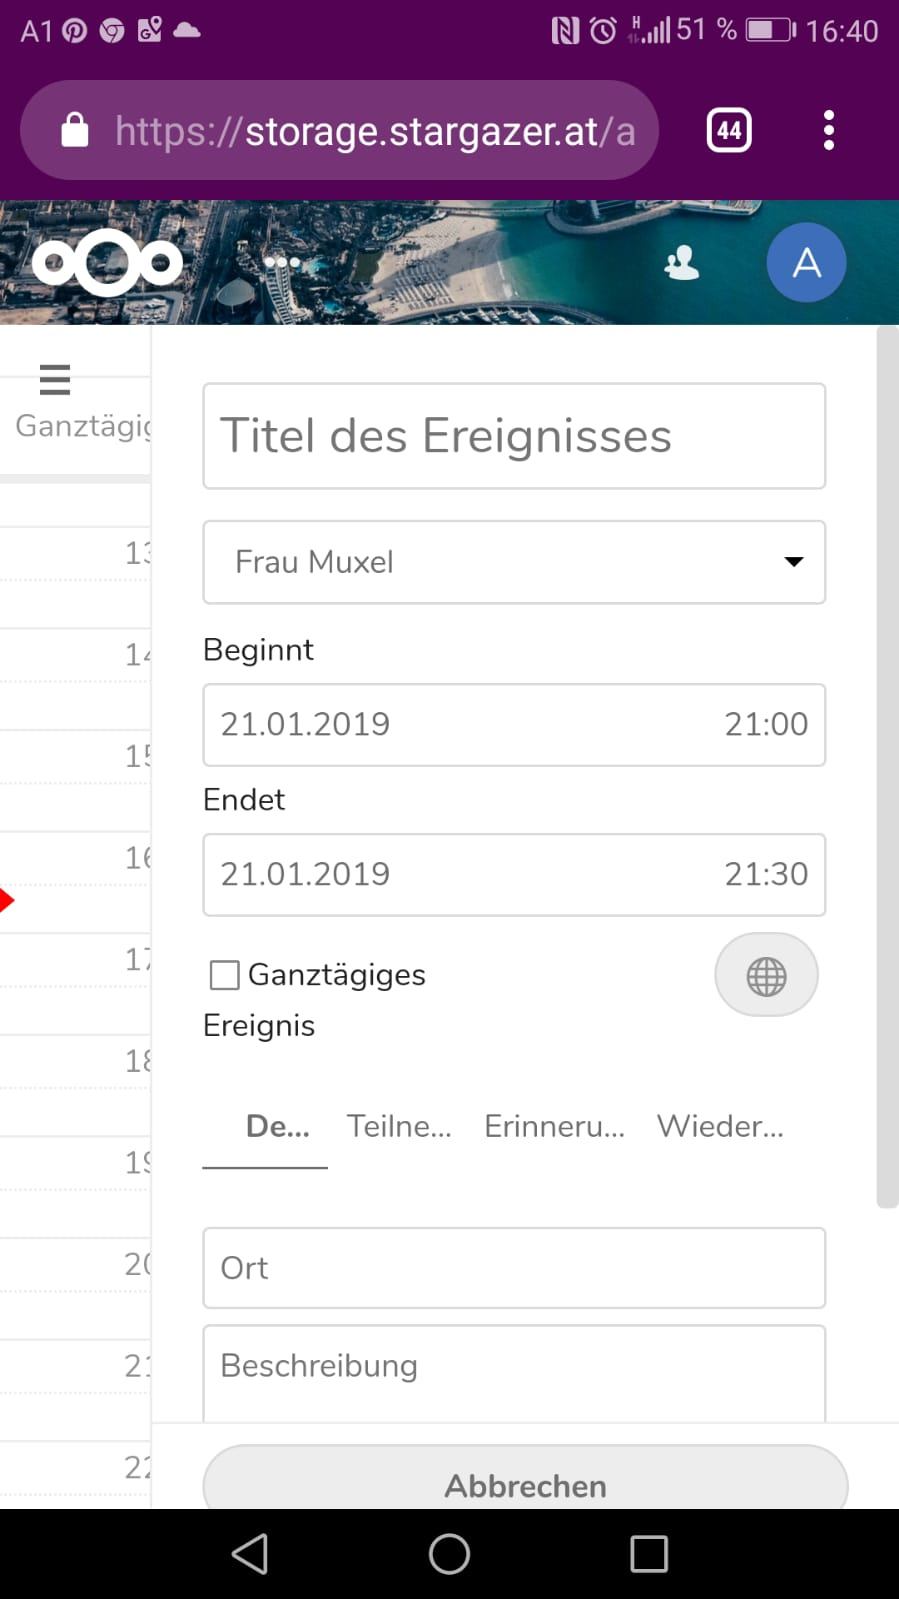Expand the Frau Muxel calendar dropdown
The width and height of the screenshot is (899, 1599).
(514, 562)
